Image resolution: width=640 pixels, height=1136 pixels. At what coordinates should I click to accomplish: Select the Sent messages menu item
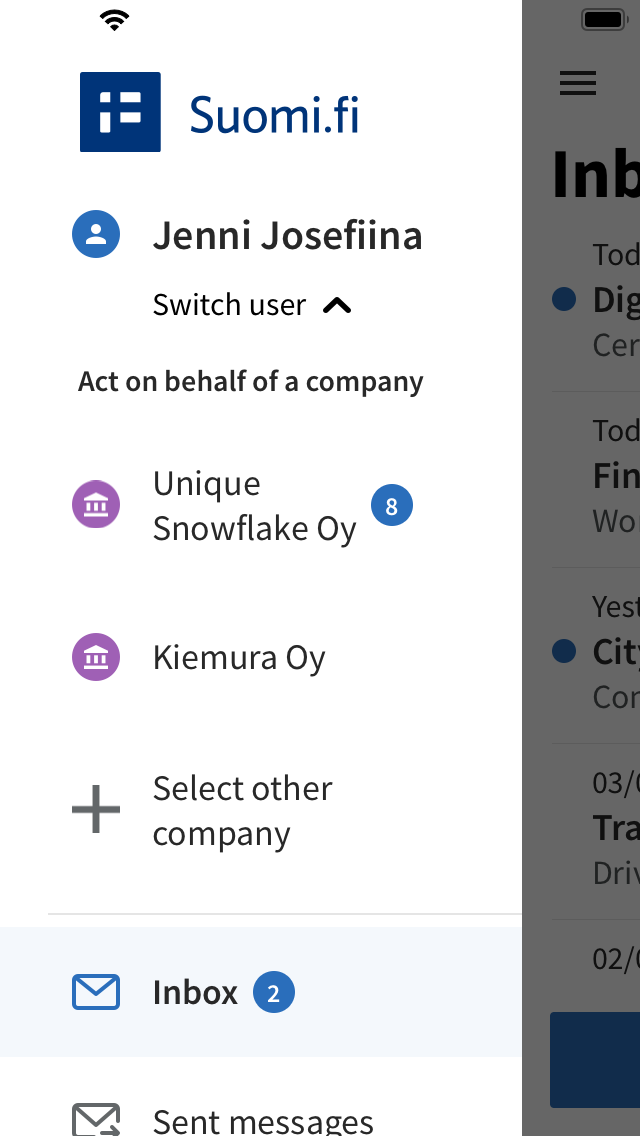coord(262,1118)
